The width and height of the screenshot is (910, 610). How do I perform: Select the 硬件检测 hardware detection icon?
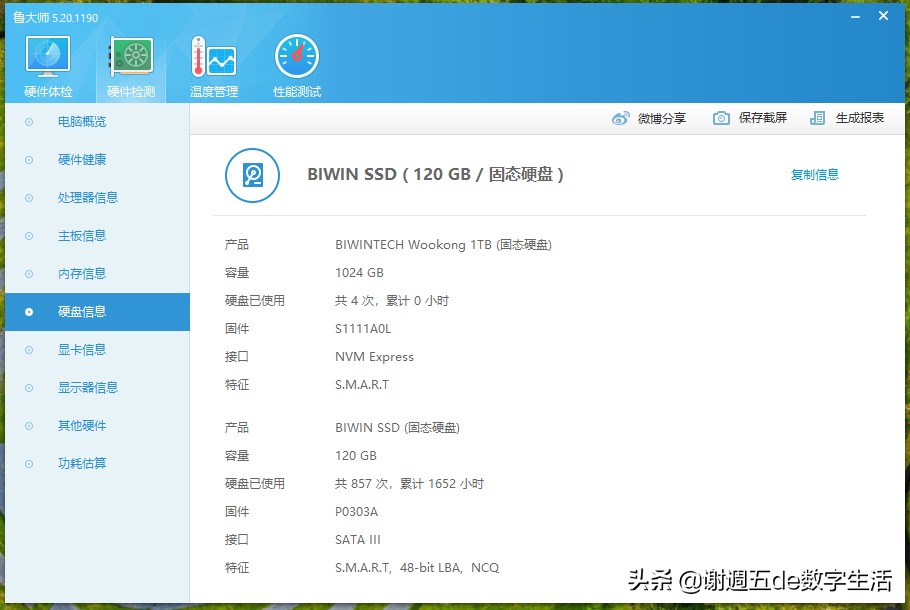pyautogui.click(x=131, y=60)
